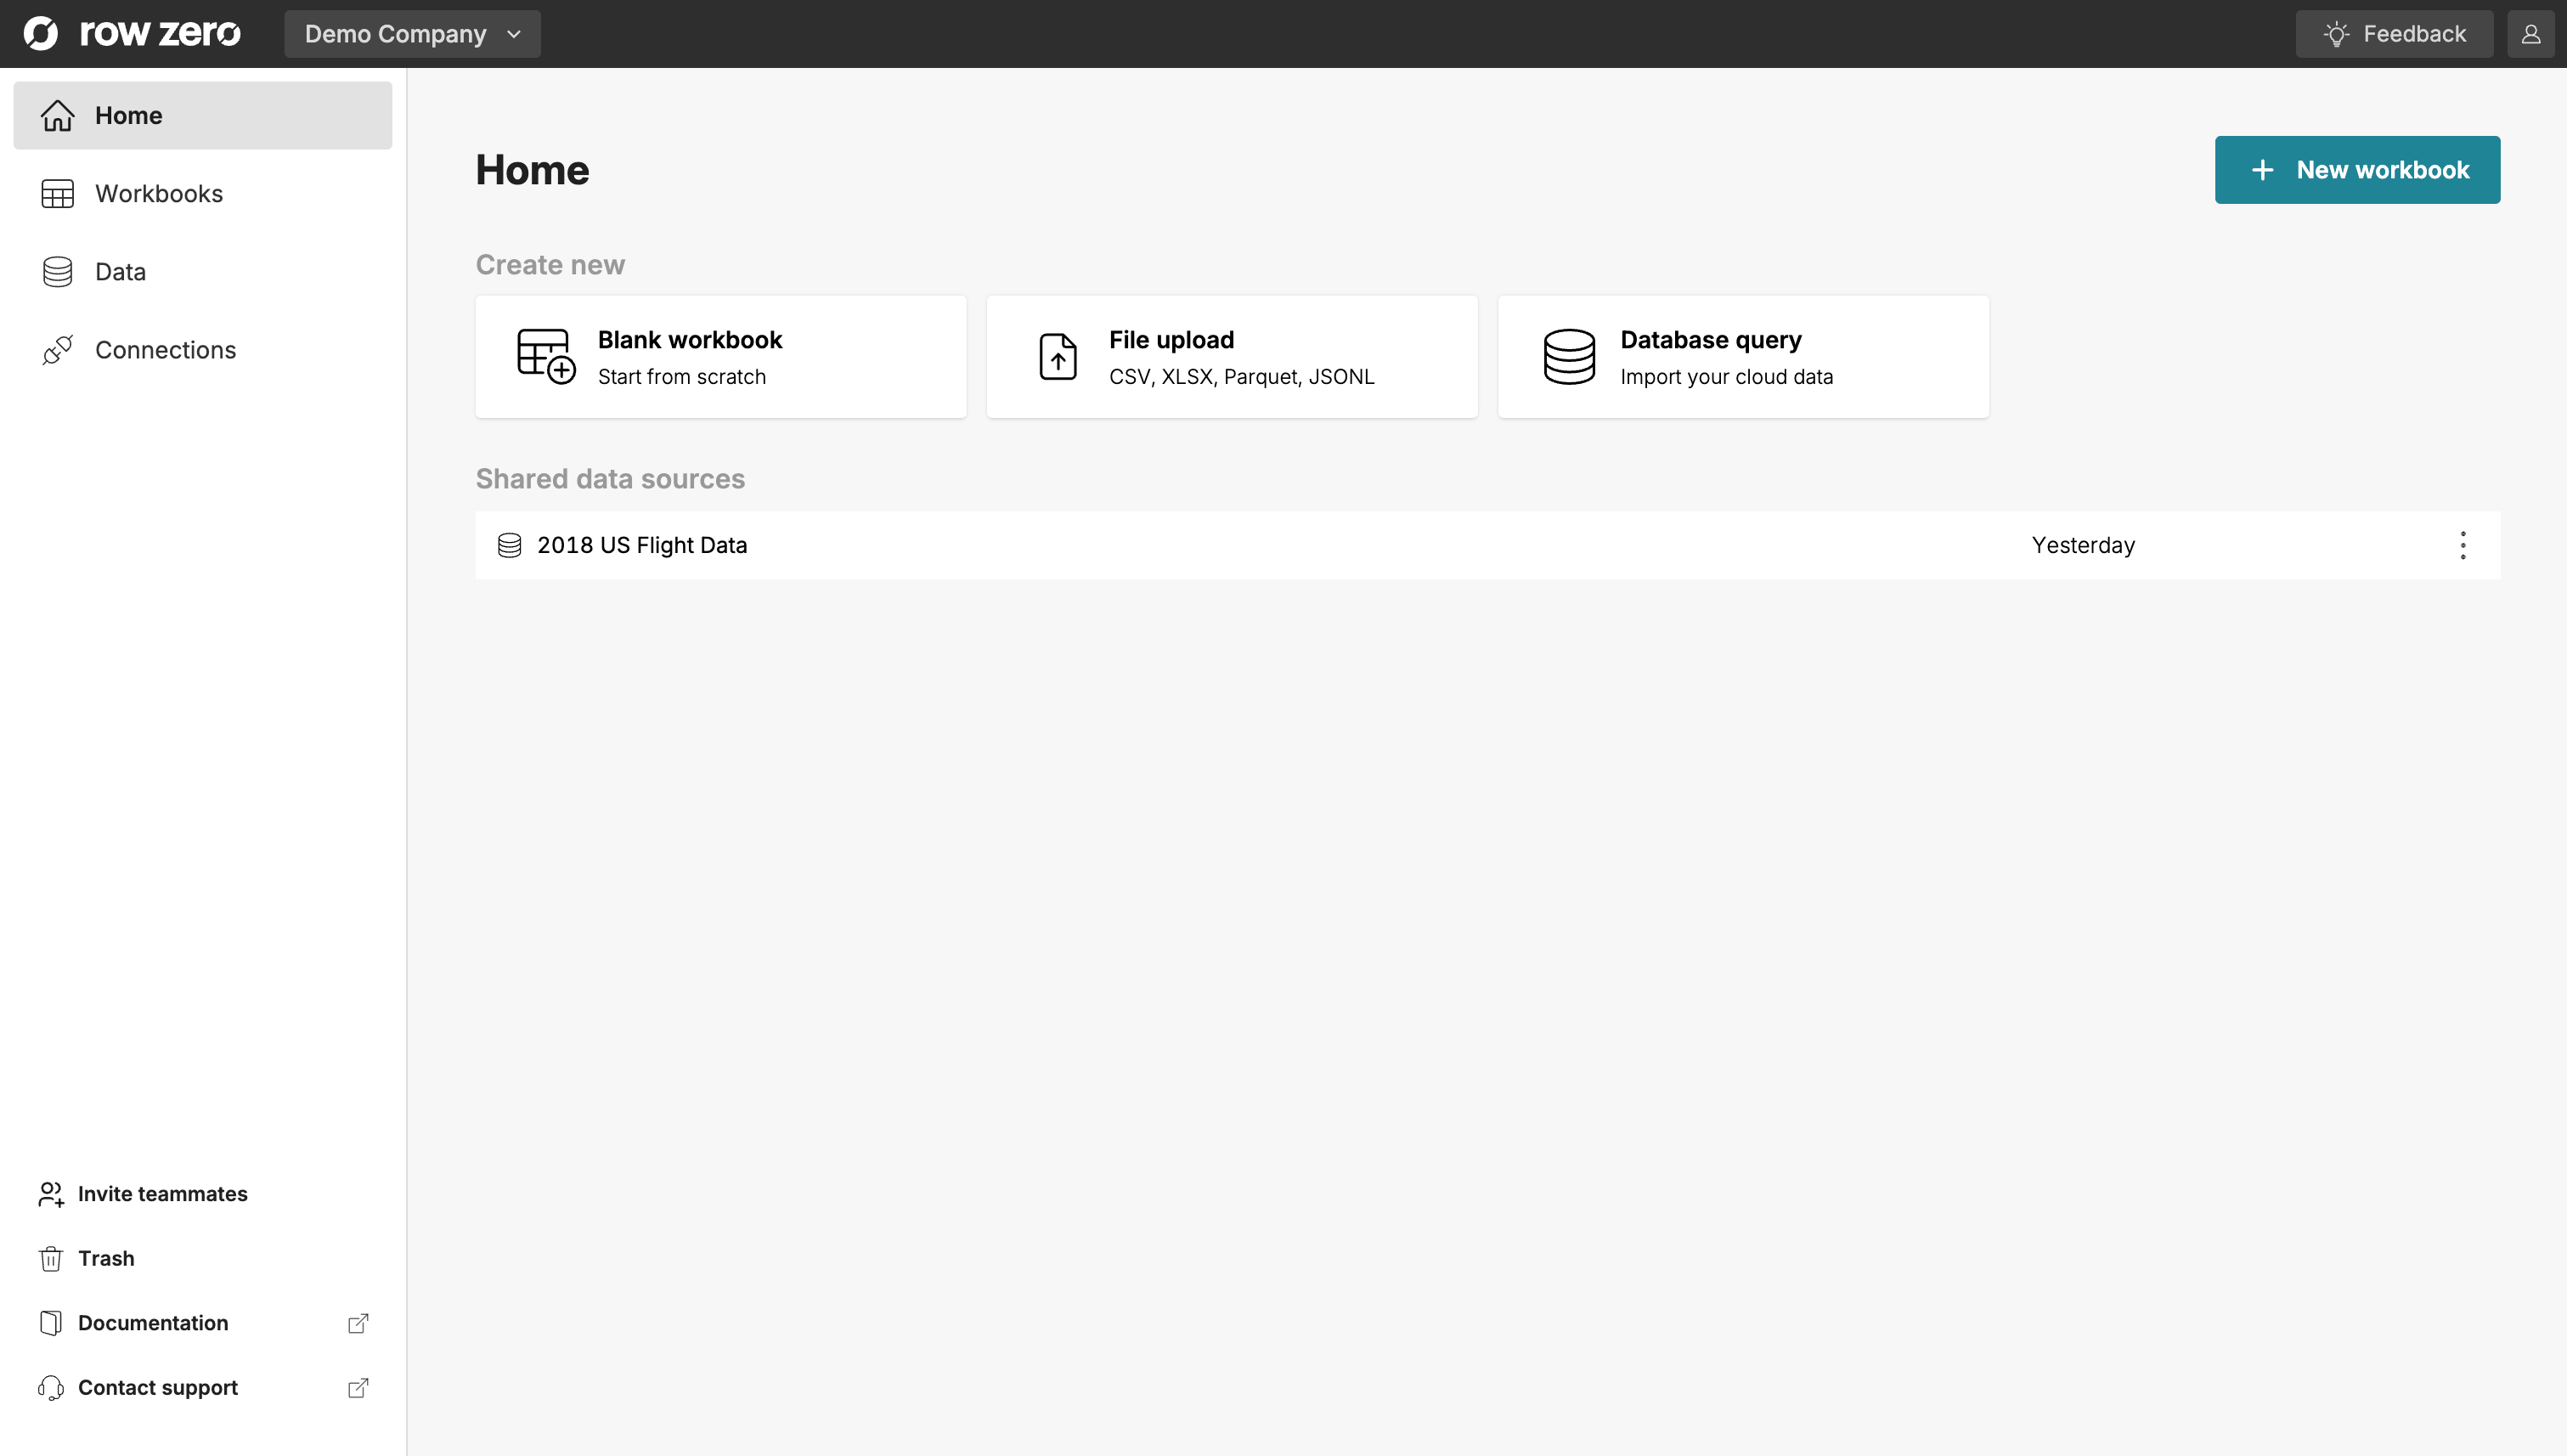Viewport: 2567px width, 1456px height.
Task: Click the Yesterday date text
Action: [2083, 545]
